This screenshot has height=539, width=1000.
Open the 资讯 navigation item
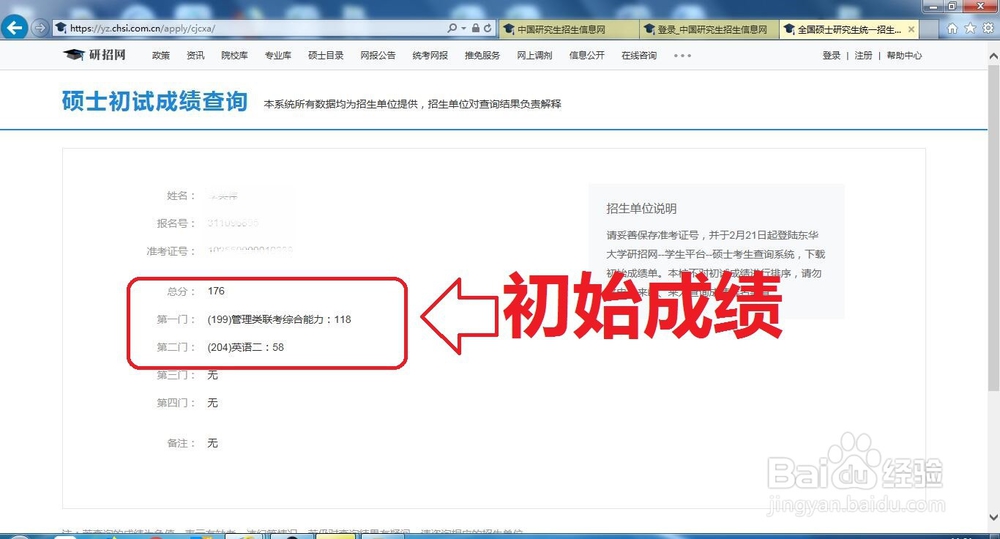(195, 55)
